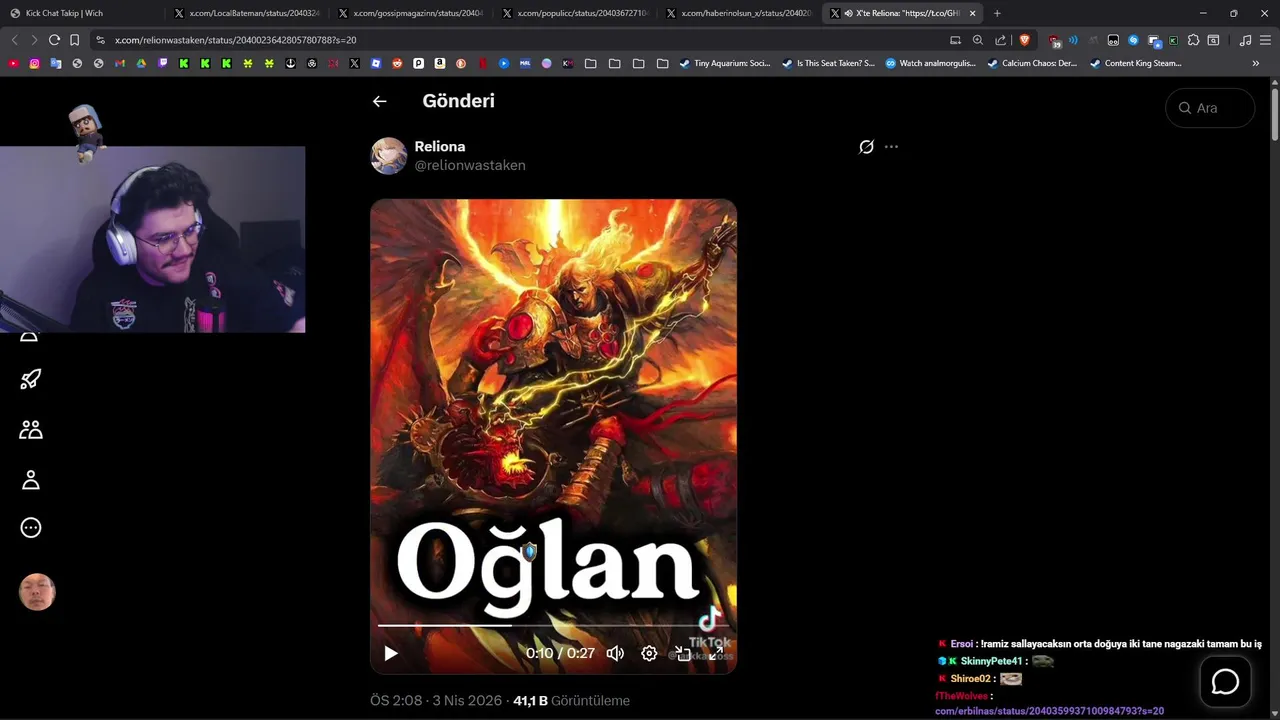Open Grok icon on Reliona's post
1280x720 pixels.
(866, 147)
